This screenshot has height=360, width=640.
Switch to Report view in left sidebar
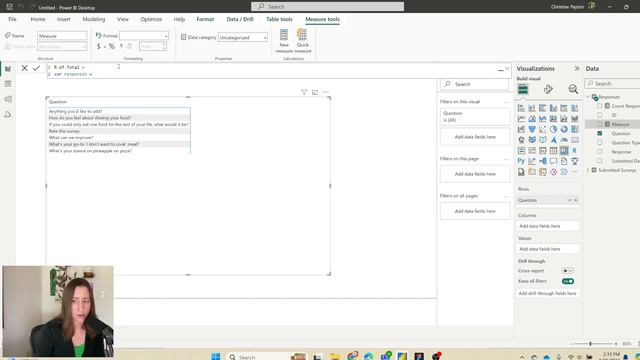pos(8,69)
